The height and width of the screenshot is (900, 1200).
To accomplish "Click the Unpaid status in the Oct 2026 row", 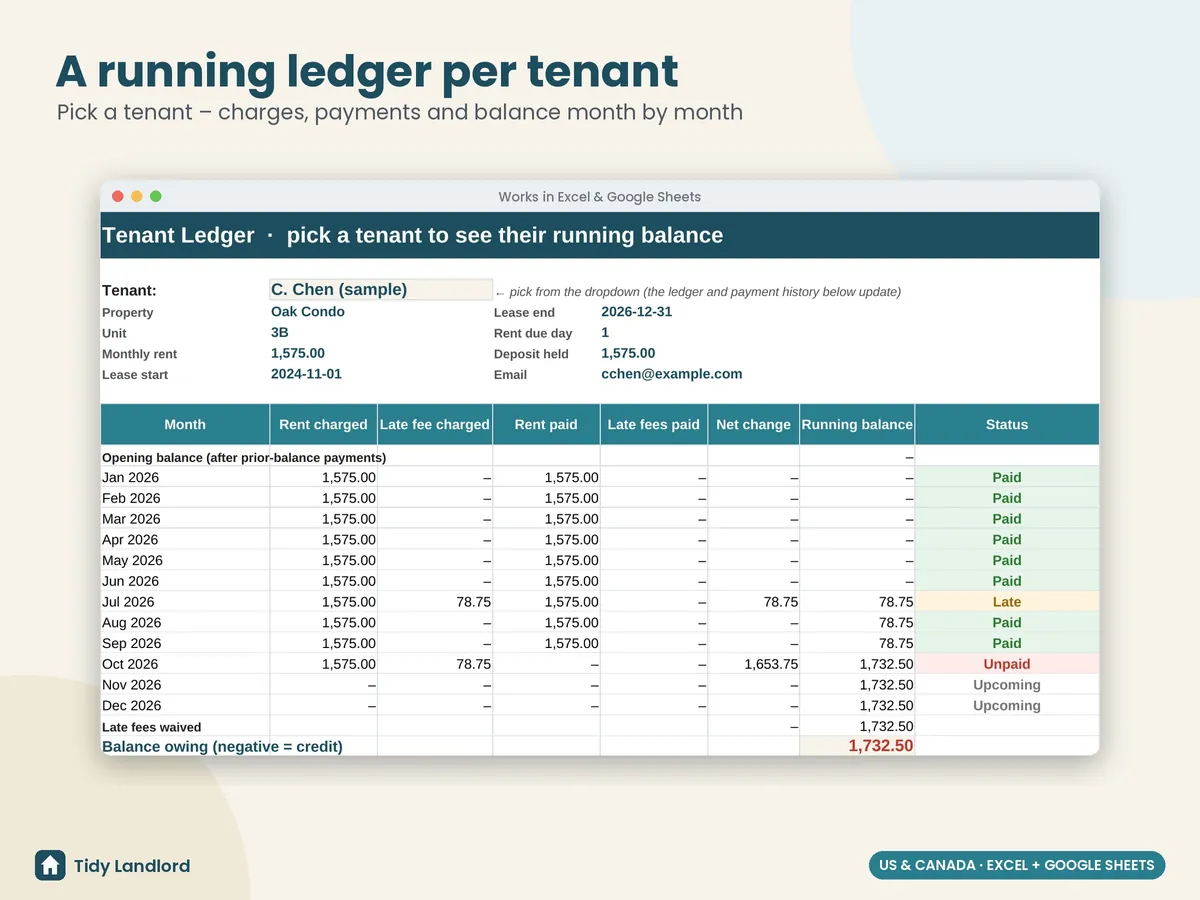I will click(x=1007, y=665).
